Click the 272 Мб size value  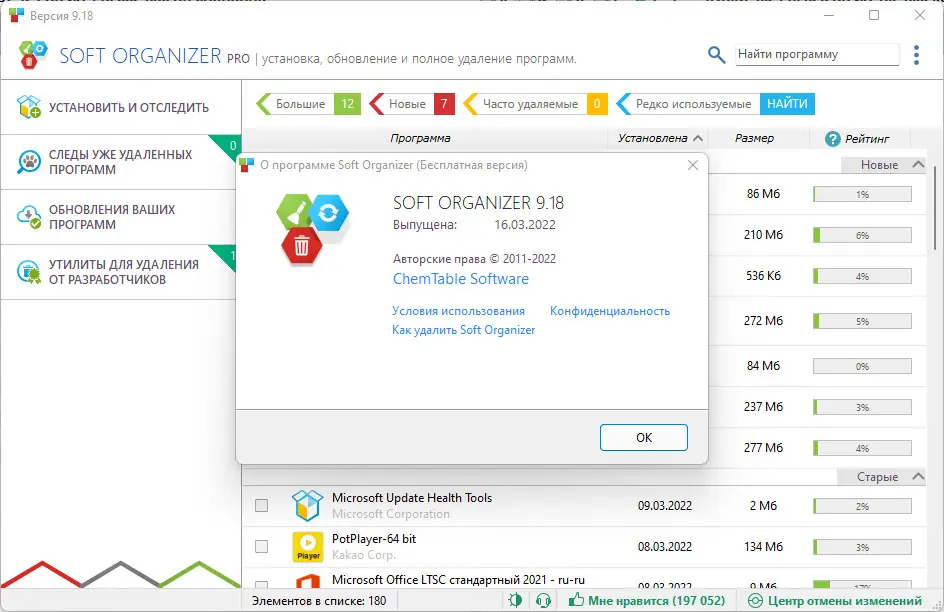(x=763, y=321)
